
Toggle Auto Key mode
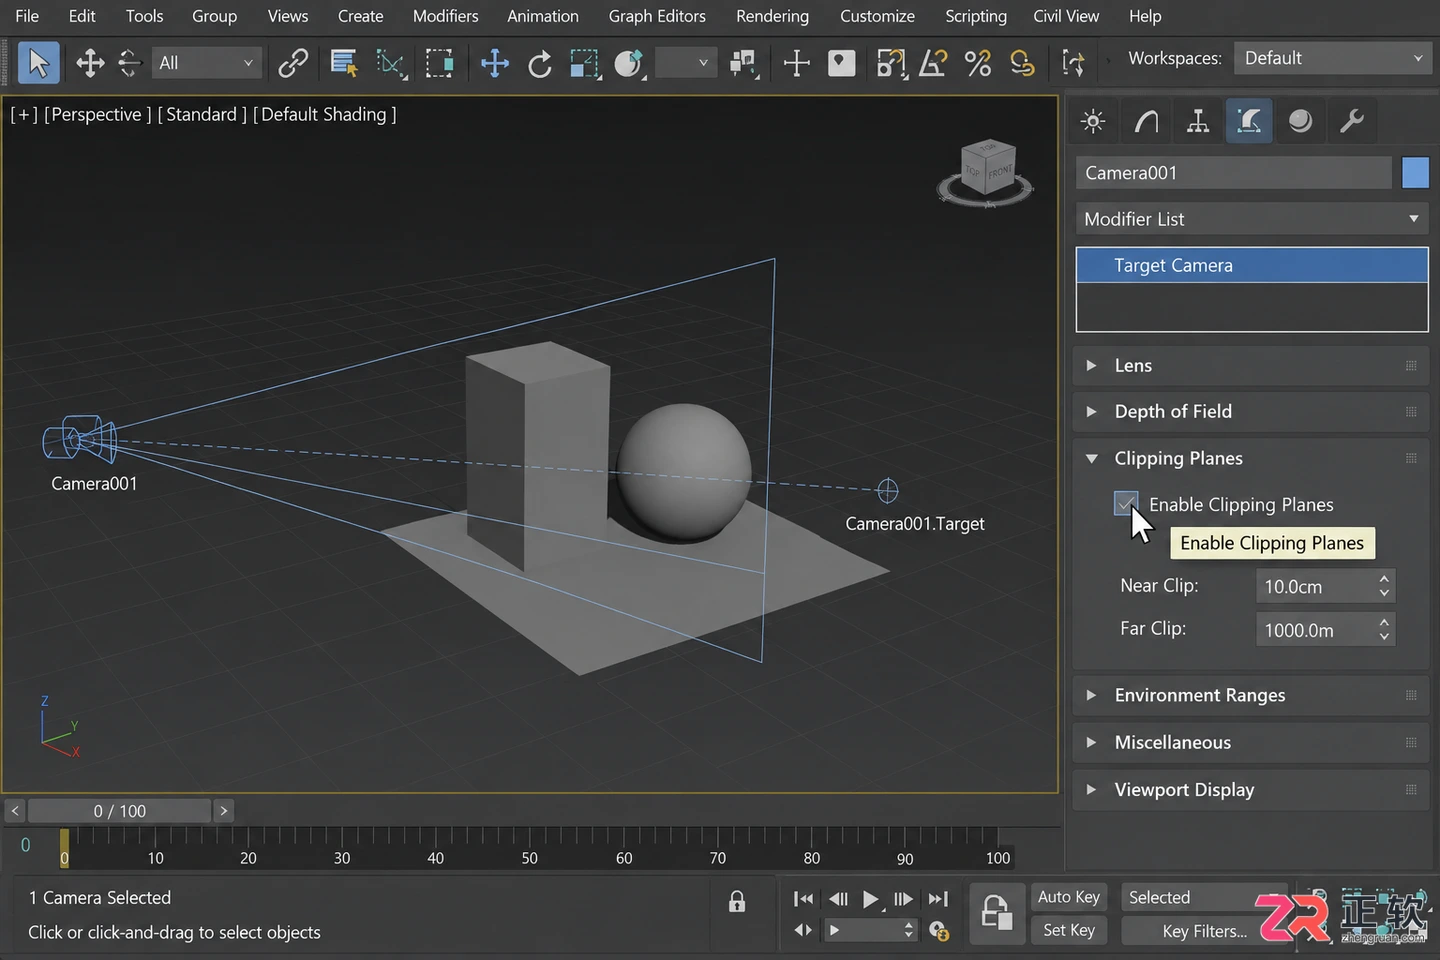(x=1069, y=897)
